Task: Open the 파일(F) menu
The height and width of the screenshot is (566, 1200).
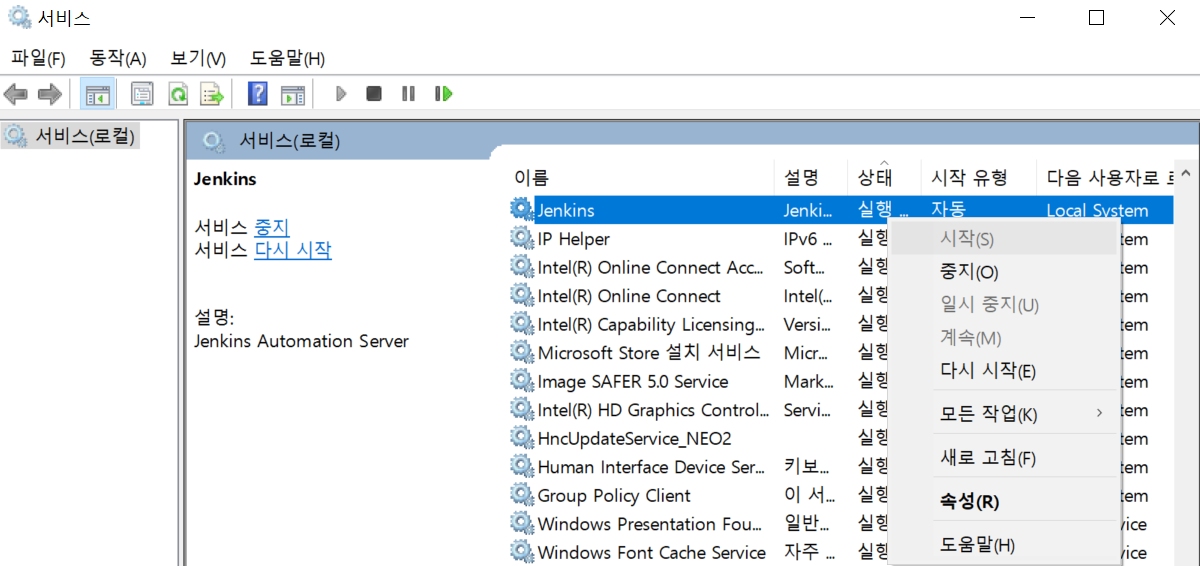Action: click(x=38, y=58)
